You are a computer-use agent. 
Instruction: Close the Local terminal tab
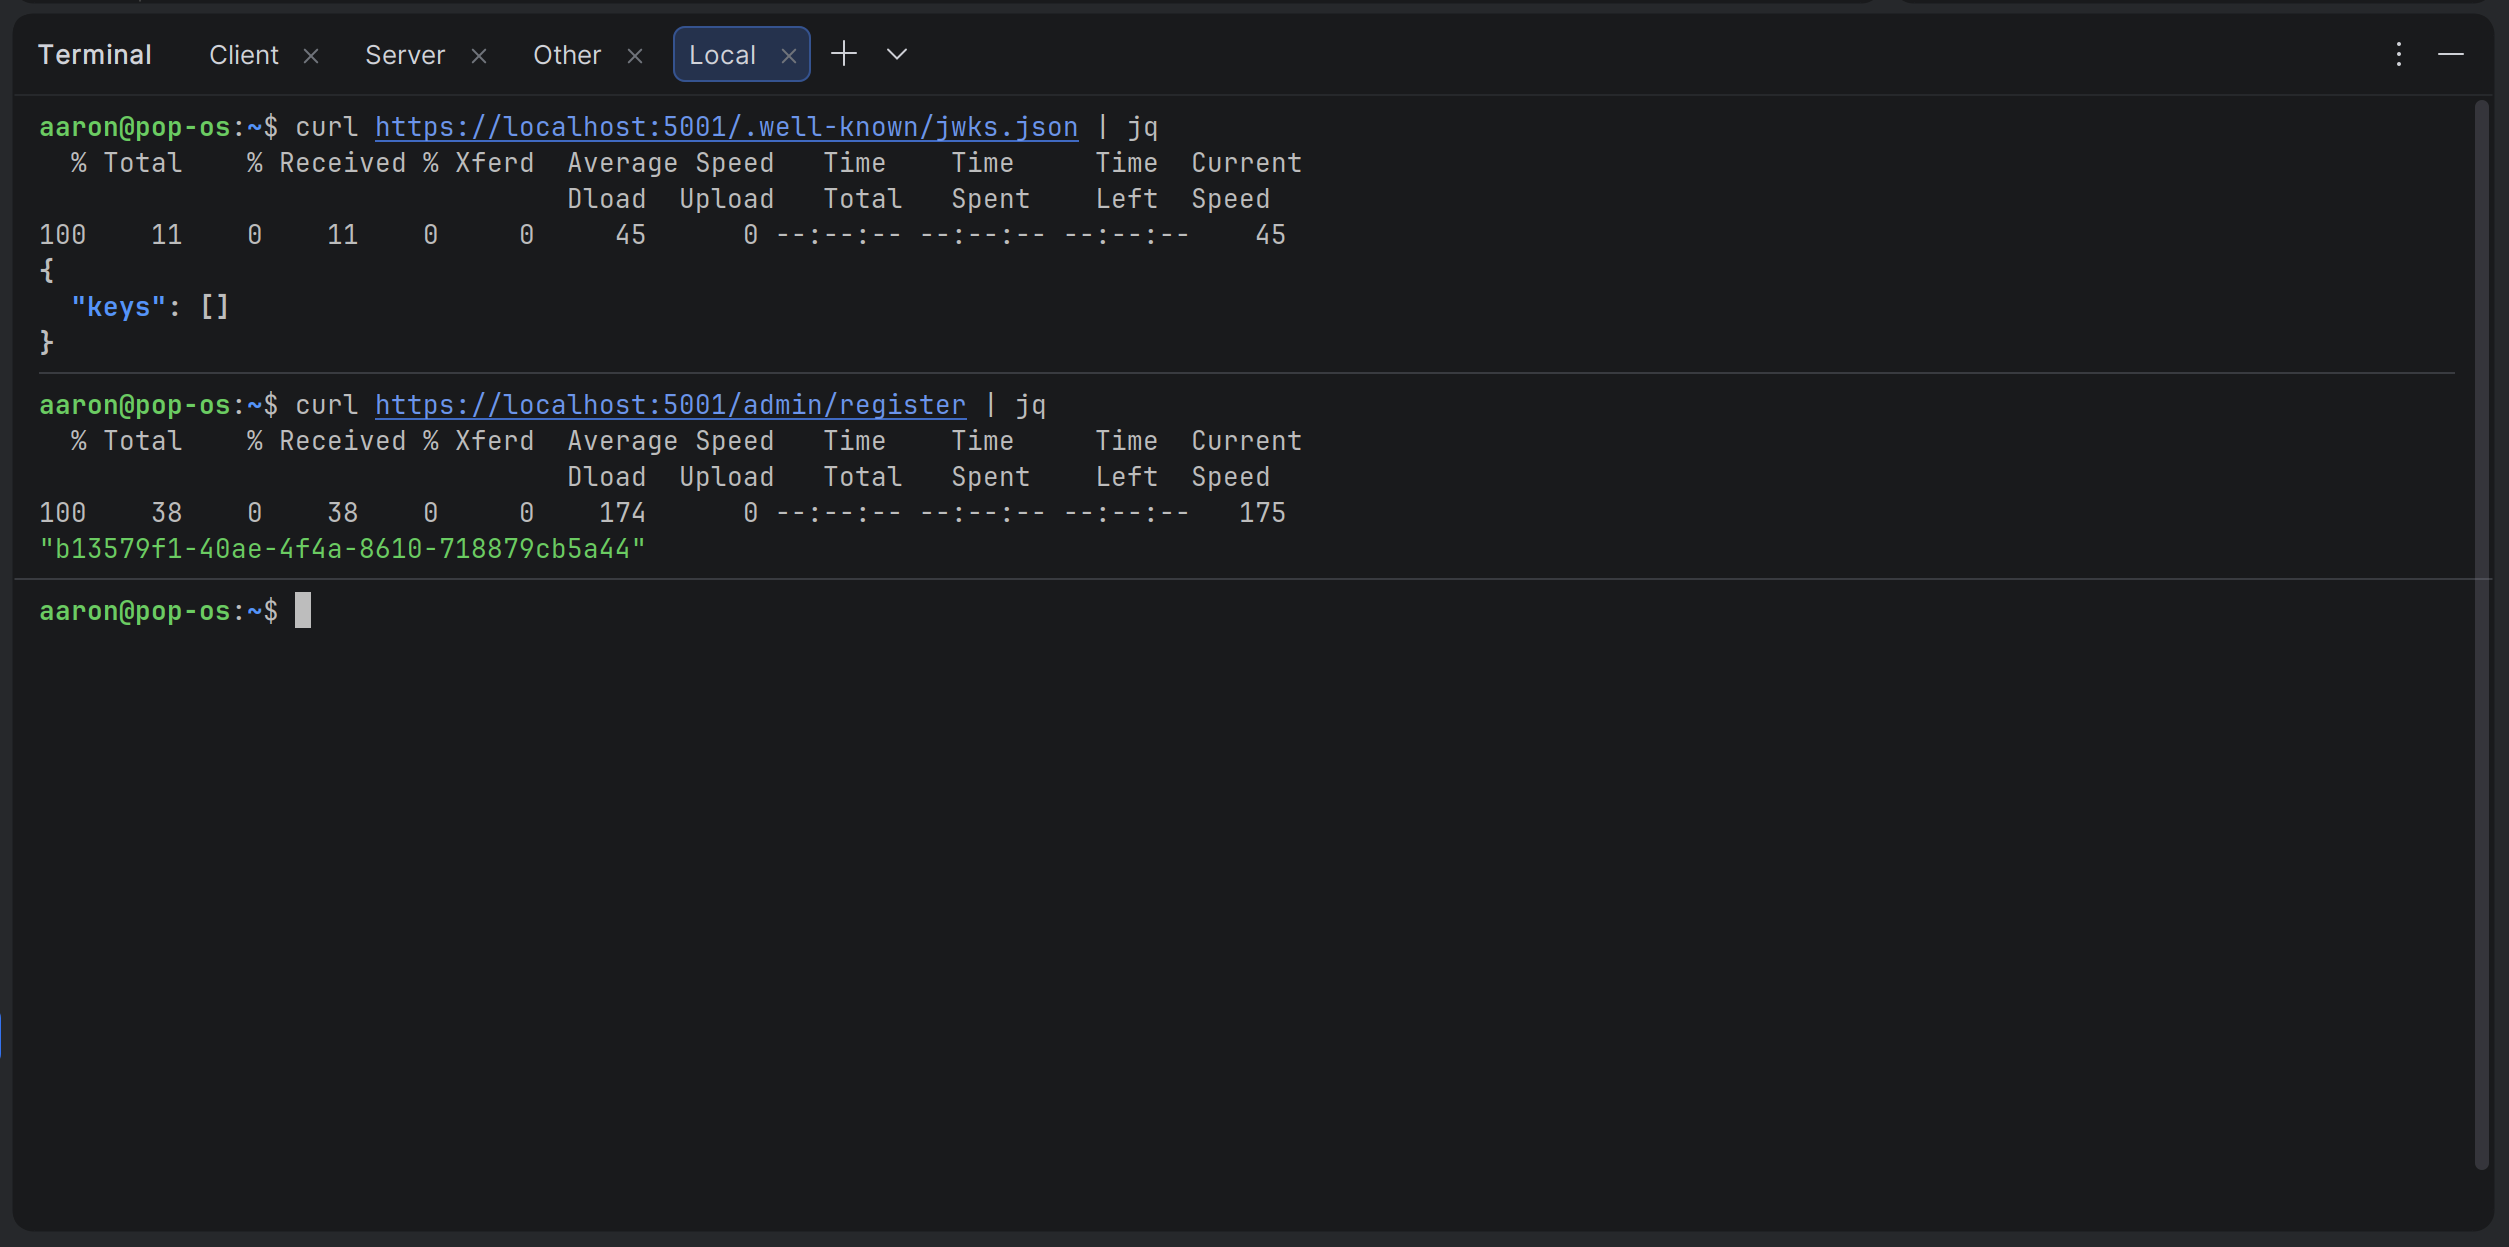click(789, 56)
